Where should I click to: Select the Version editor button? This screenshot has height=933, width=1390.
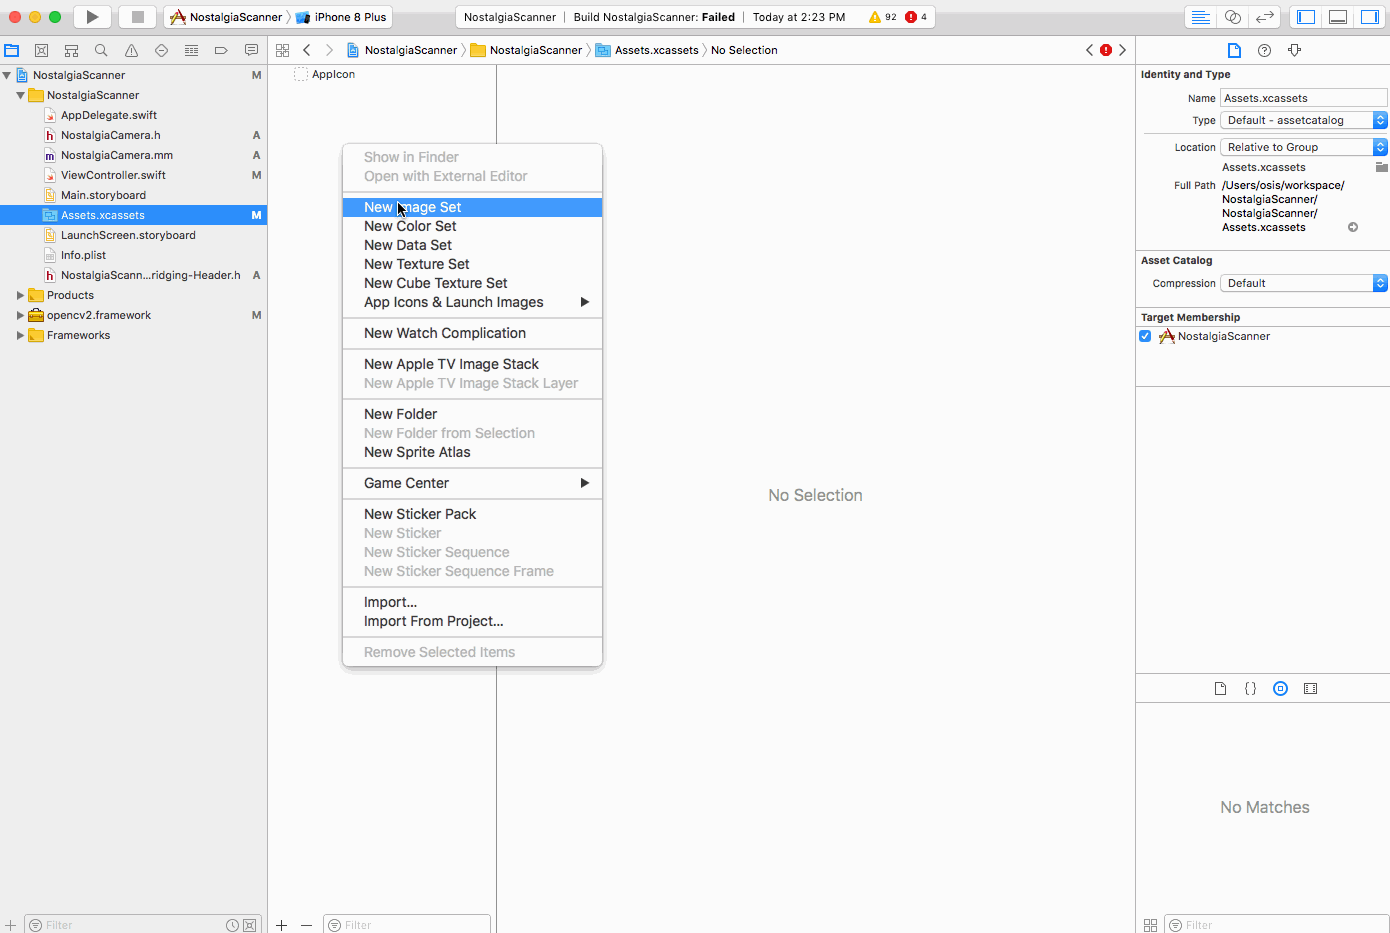coord(1265,17)
